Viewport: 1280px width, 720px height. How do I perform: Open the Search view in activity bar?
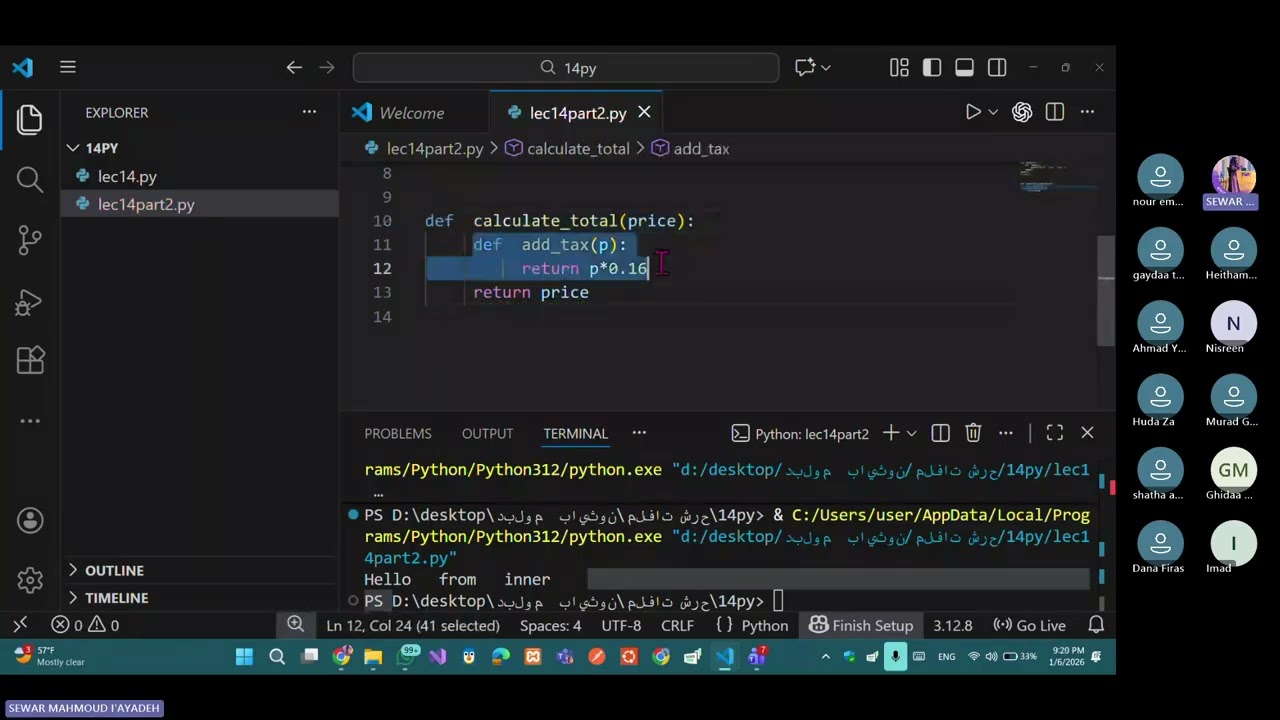[29, 179]
